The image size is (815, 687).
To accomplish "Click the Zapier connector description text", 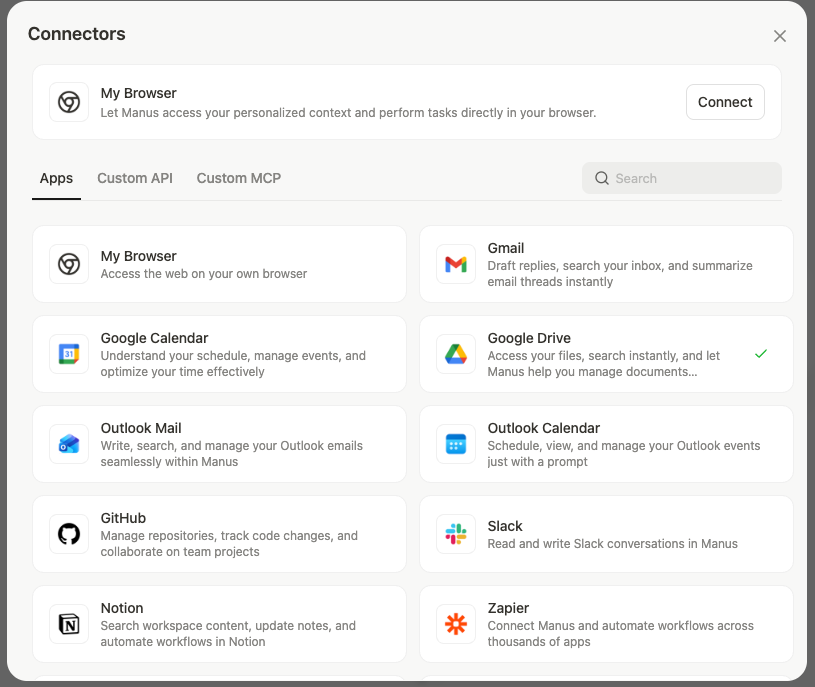I will point(620,634).
